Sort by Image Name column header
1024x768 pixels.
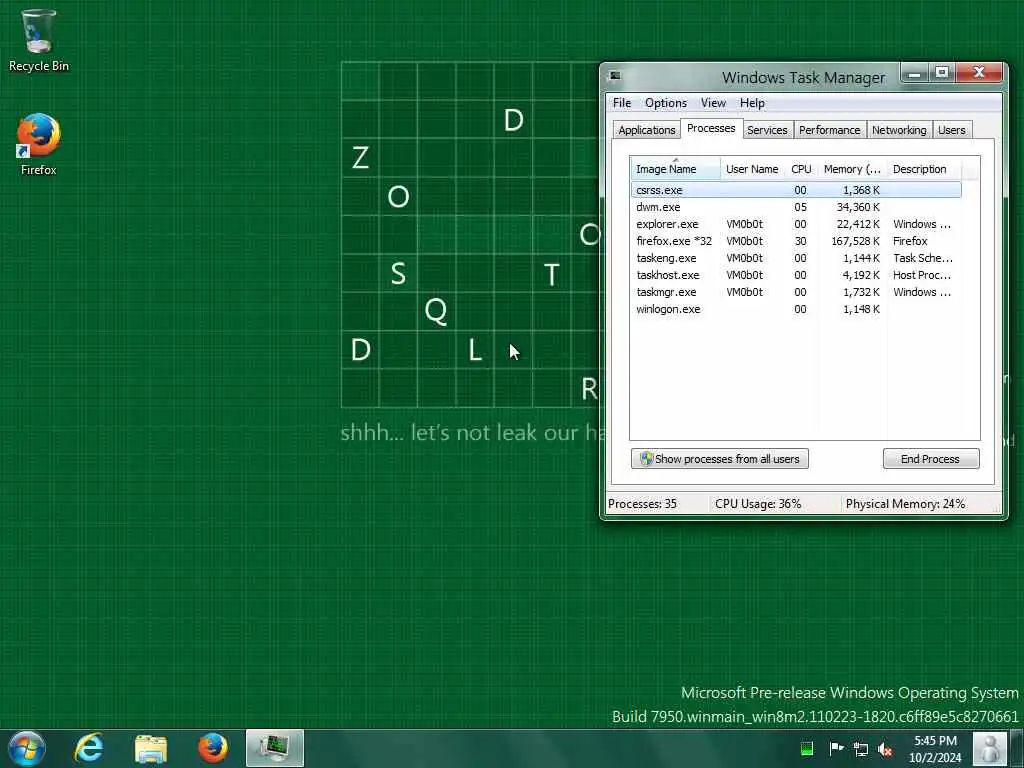click(x=675, y=169)
